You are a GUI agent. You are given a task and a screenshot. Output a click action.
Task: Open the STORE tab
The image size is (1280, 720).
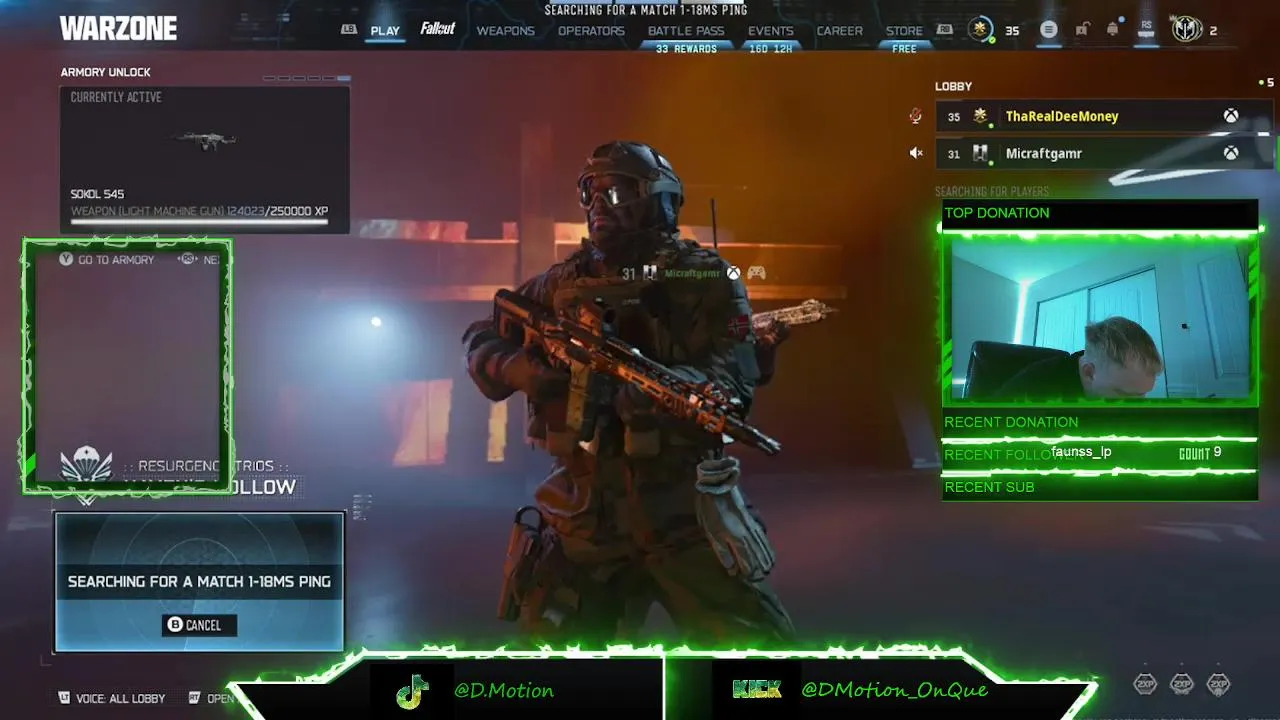click(x=904, y=31)
